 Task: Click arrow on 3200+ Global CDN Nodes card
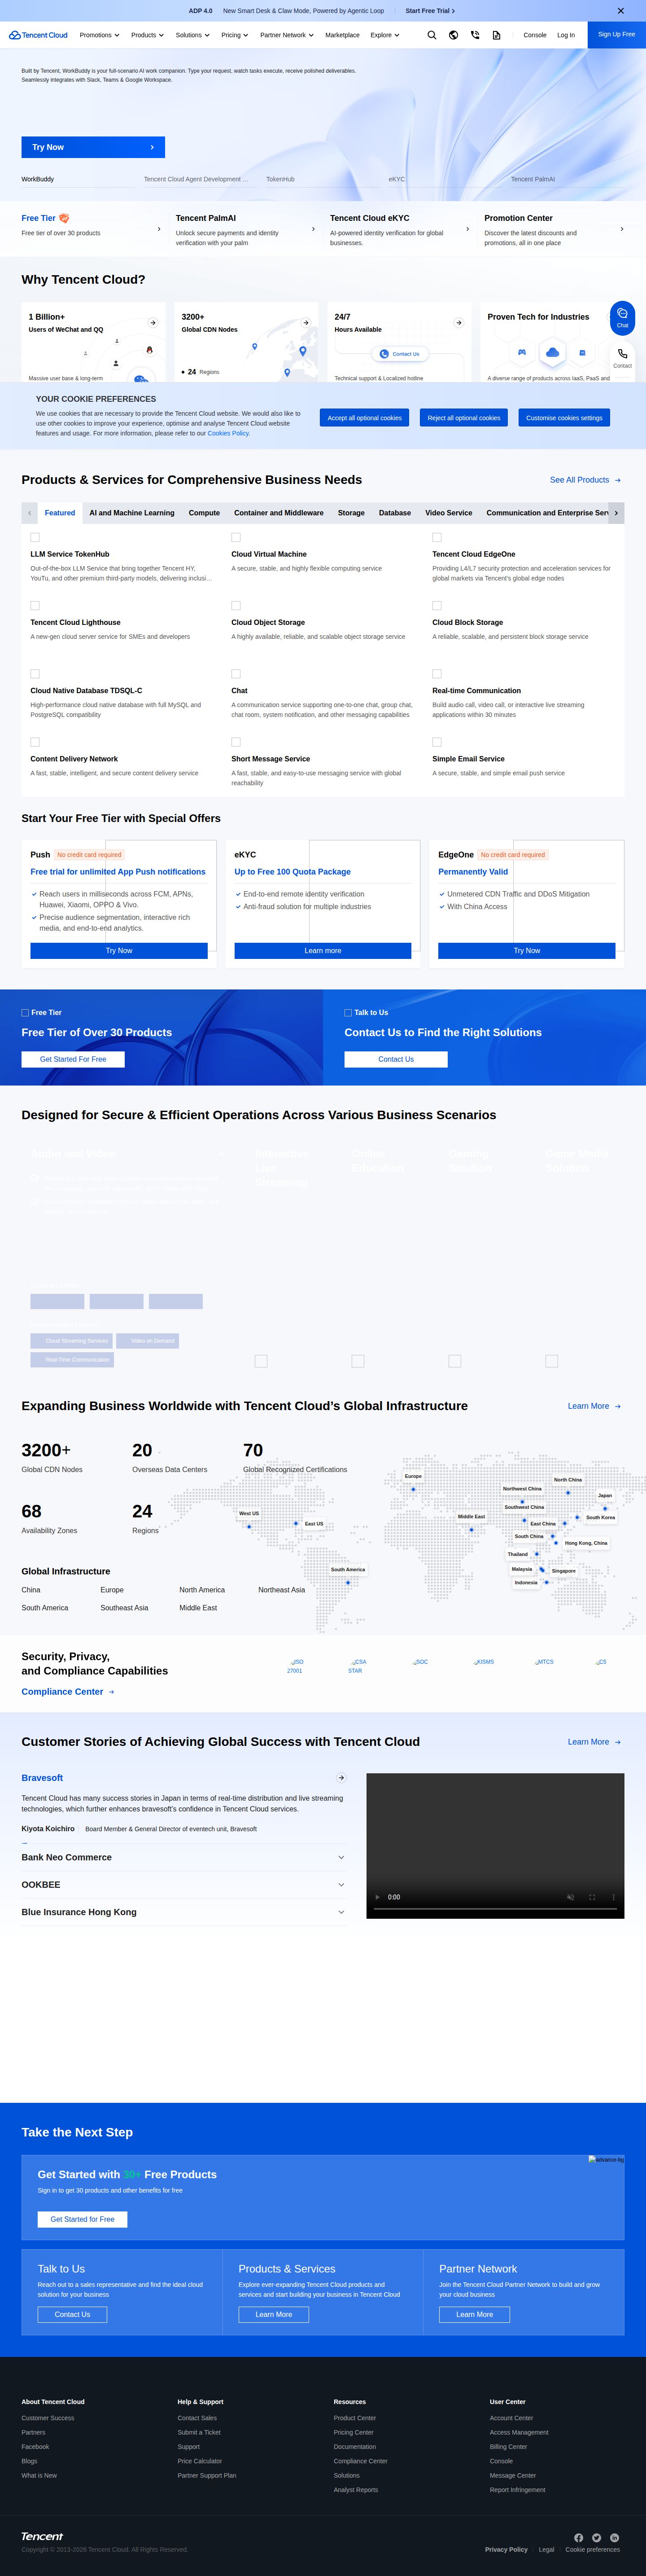[x=306, y=323]
